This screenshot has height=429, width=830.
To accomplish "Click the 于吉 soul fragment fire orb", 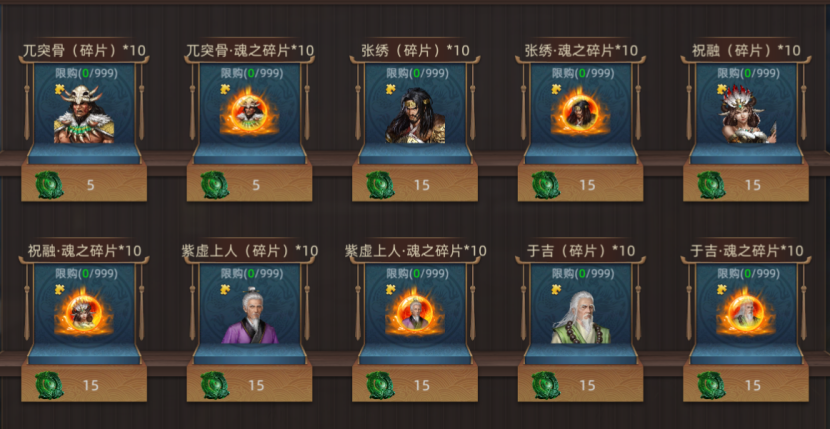I will [746, 314].
